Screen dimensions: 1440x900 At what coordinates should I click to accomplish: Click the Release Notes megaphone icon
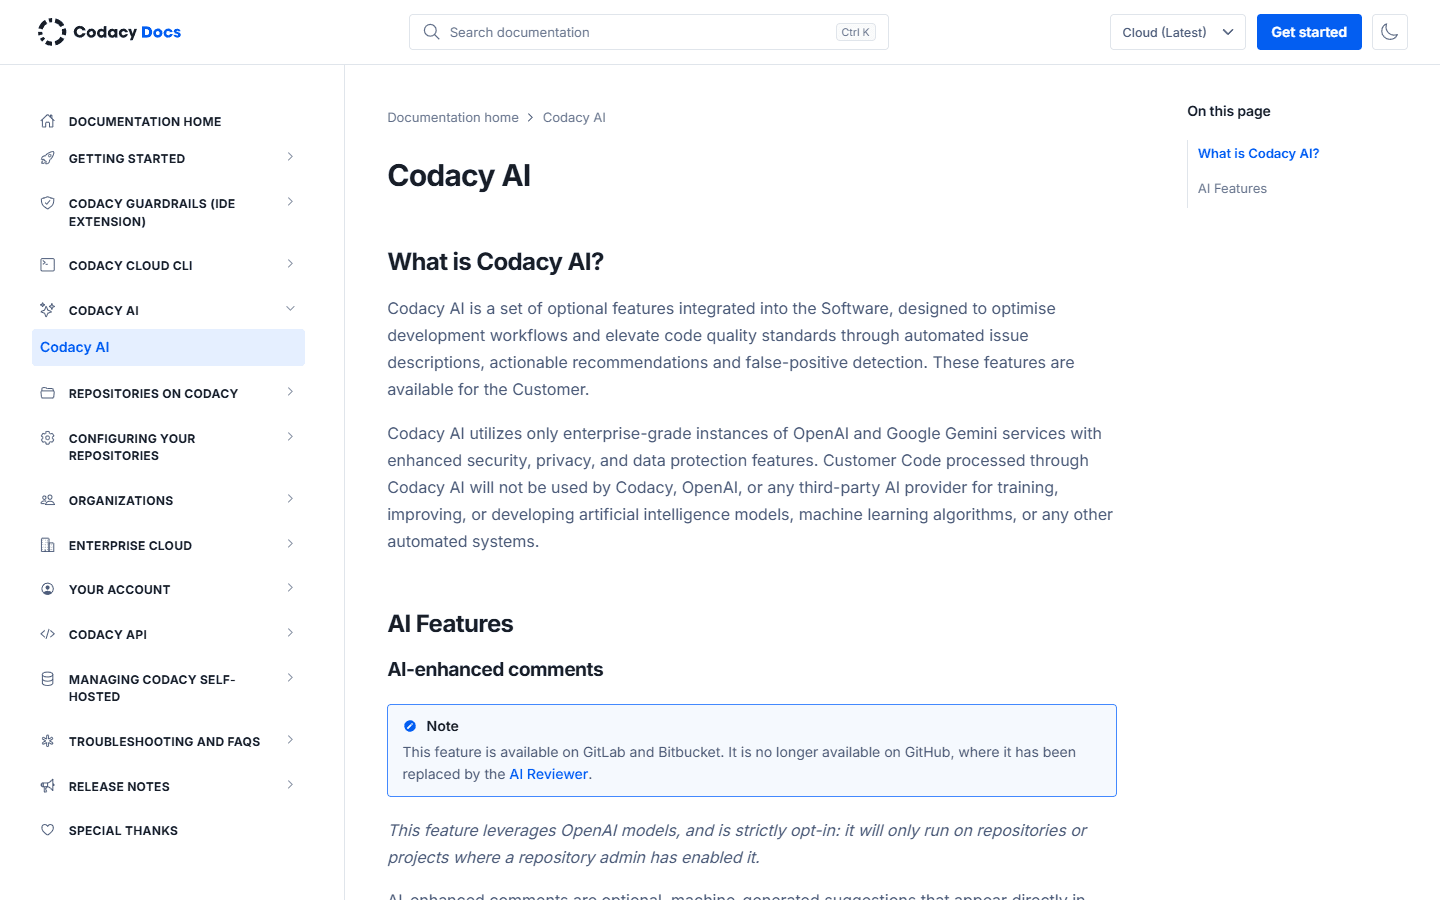point(47,786)
